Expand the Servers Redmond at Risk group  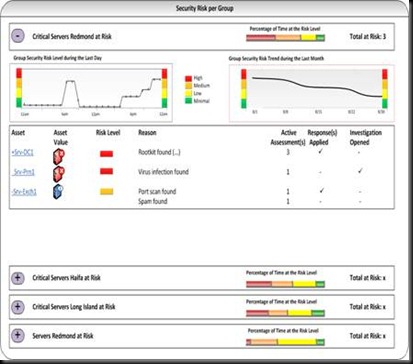click(x=18, y=336)
